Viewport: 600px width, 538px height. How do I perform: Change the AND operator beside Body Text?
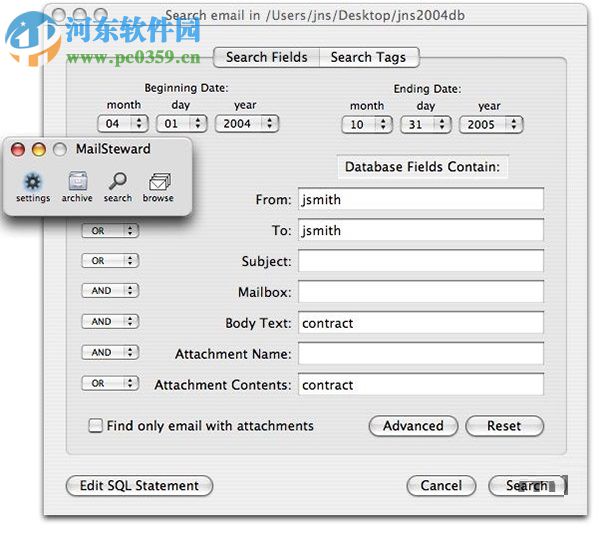point(110,321)
